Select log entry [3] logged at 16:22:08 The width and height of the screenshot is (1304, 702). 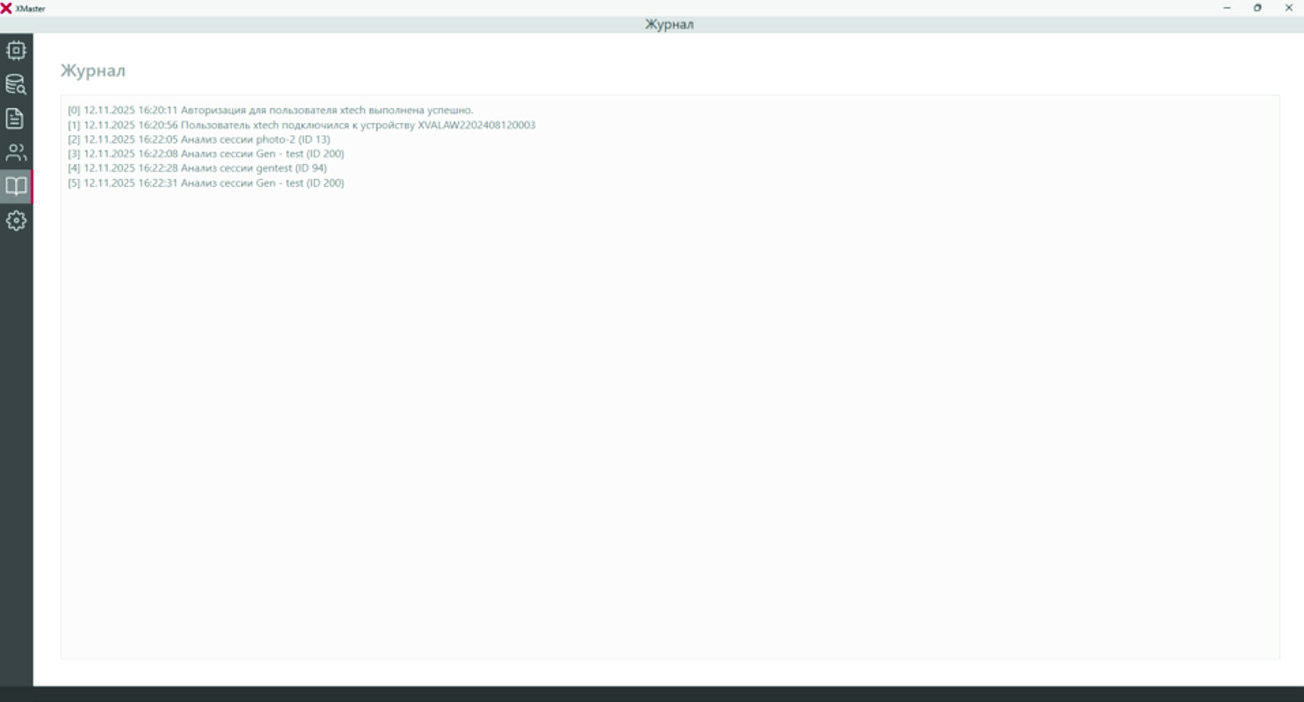point(206,154)
